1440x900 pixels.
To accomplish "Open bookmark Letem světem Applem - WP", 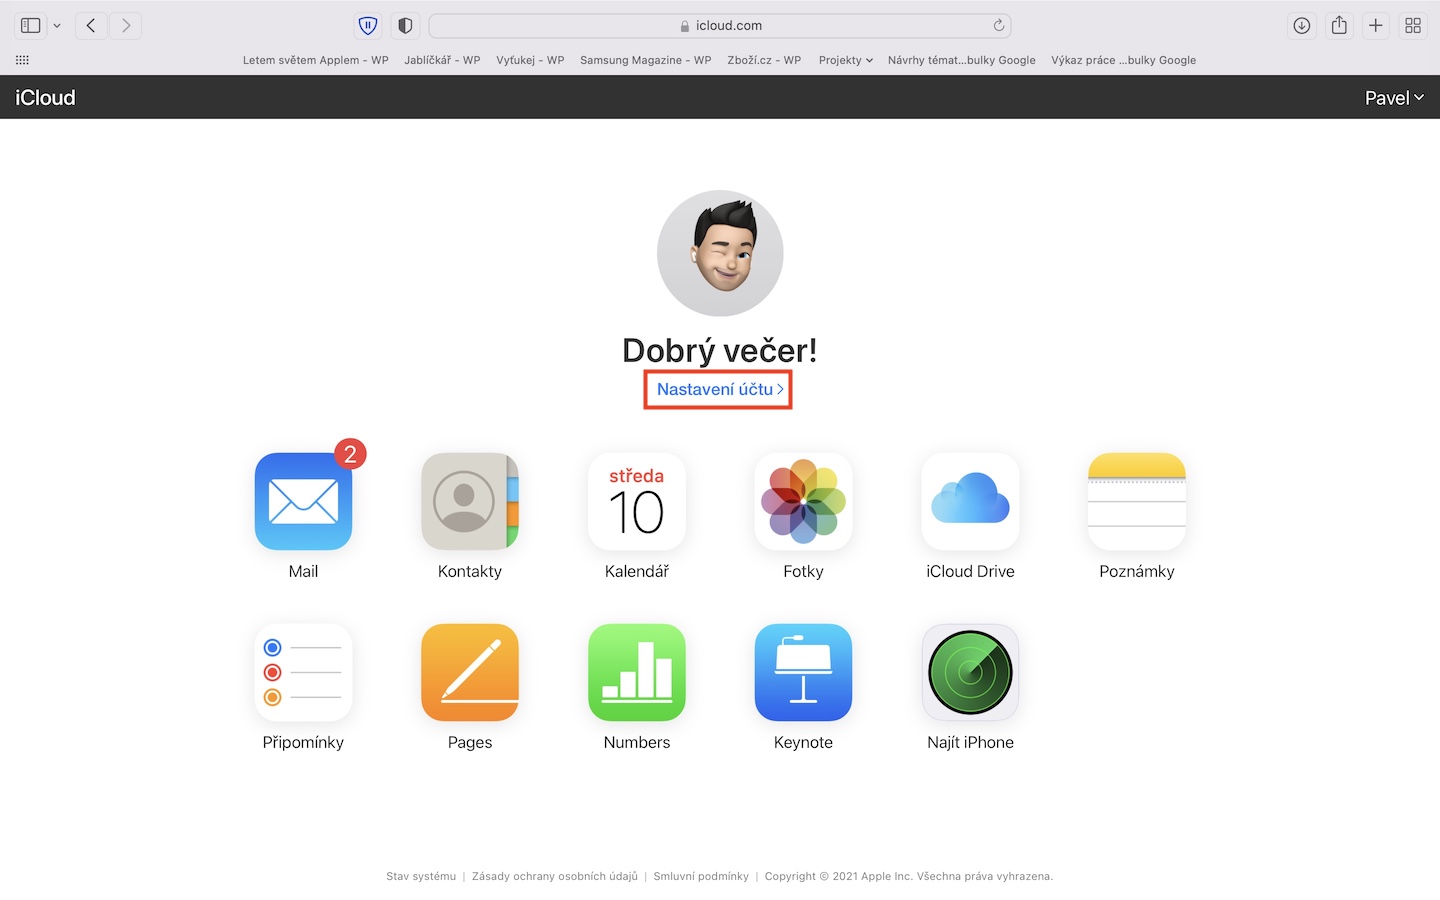I will [316, 60].
